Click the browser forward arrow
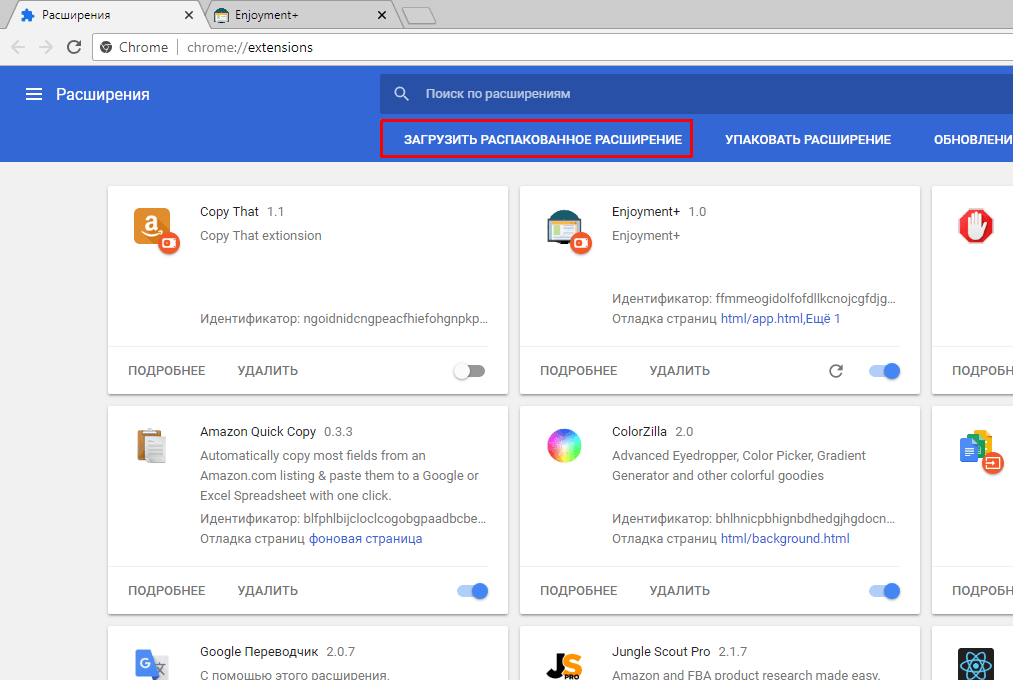Image resolution: width=1013 pixels, height=680 pixels. [45, 47]
